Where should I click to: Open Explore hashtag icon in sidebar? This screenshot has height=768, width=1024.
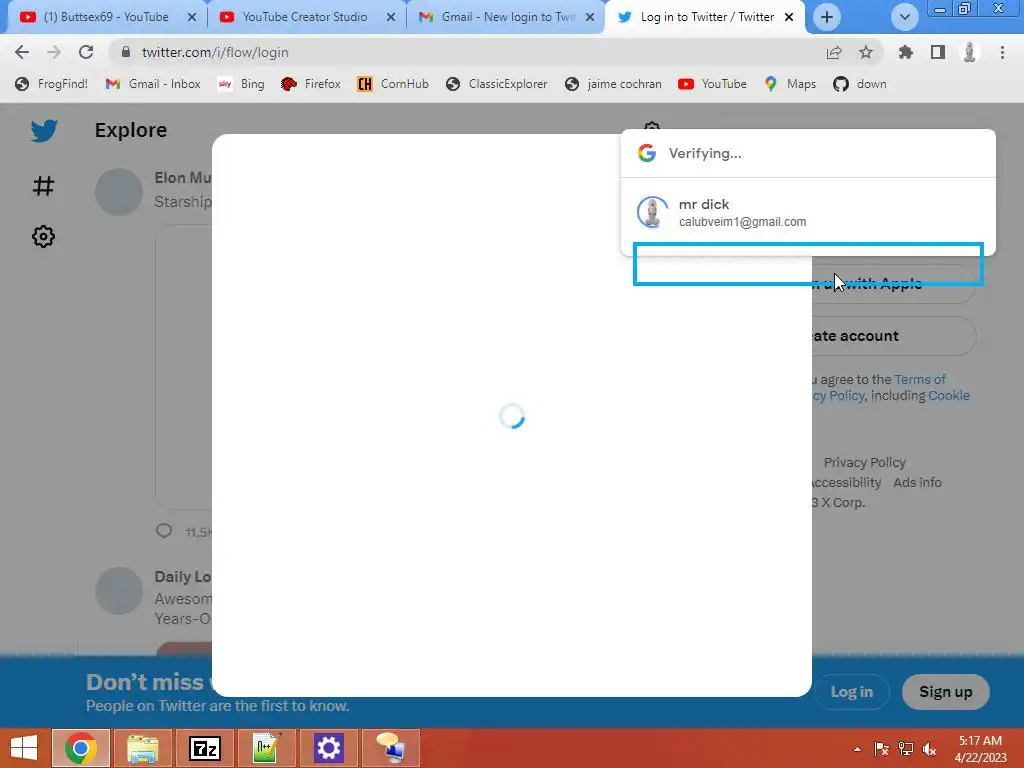[x=43, y=186]
